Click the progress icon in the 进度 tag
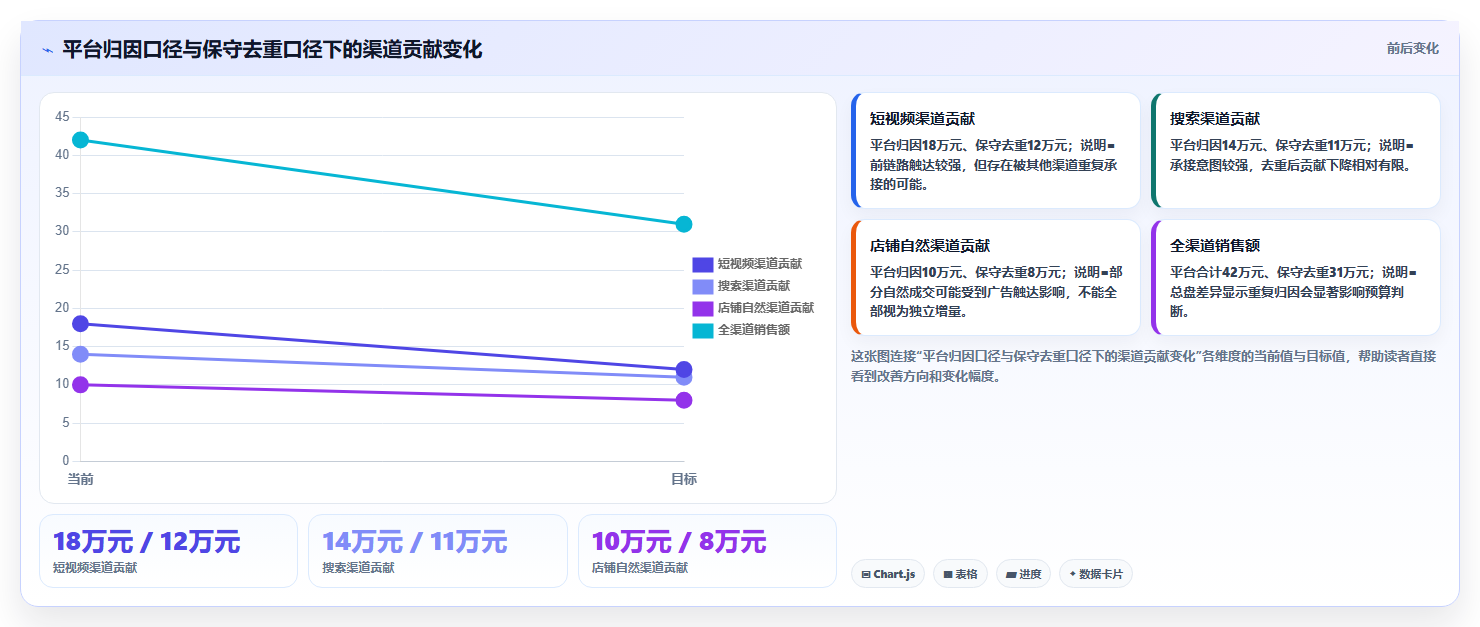Image resolution: width=1480 pixels, height=627 pixels. [x=1011, y=575]
